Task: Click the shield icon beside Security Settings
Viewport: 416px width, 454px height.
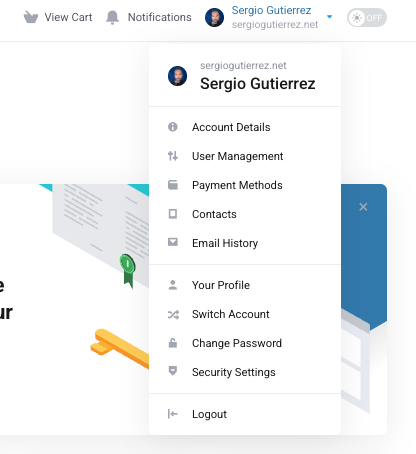Action: pyautogui.click(x=173, y=371)
